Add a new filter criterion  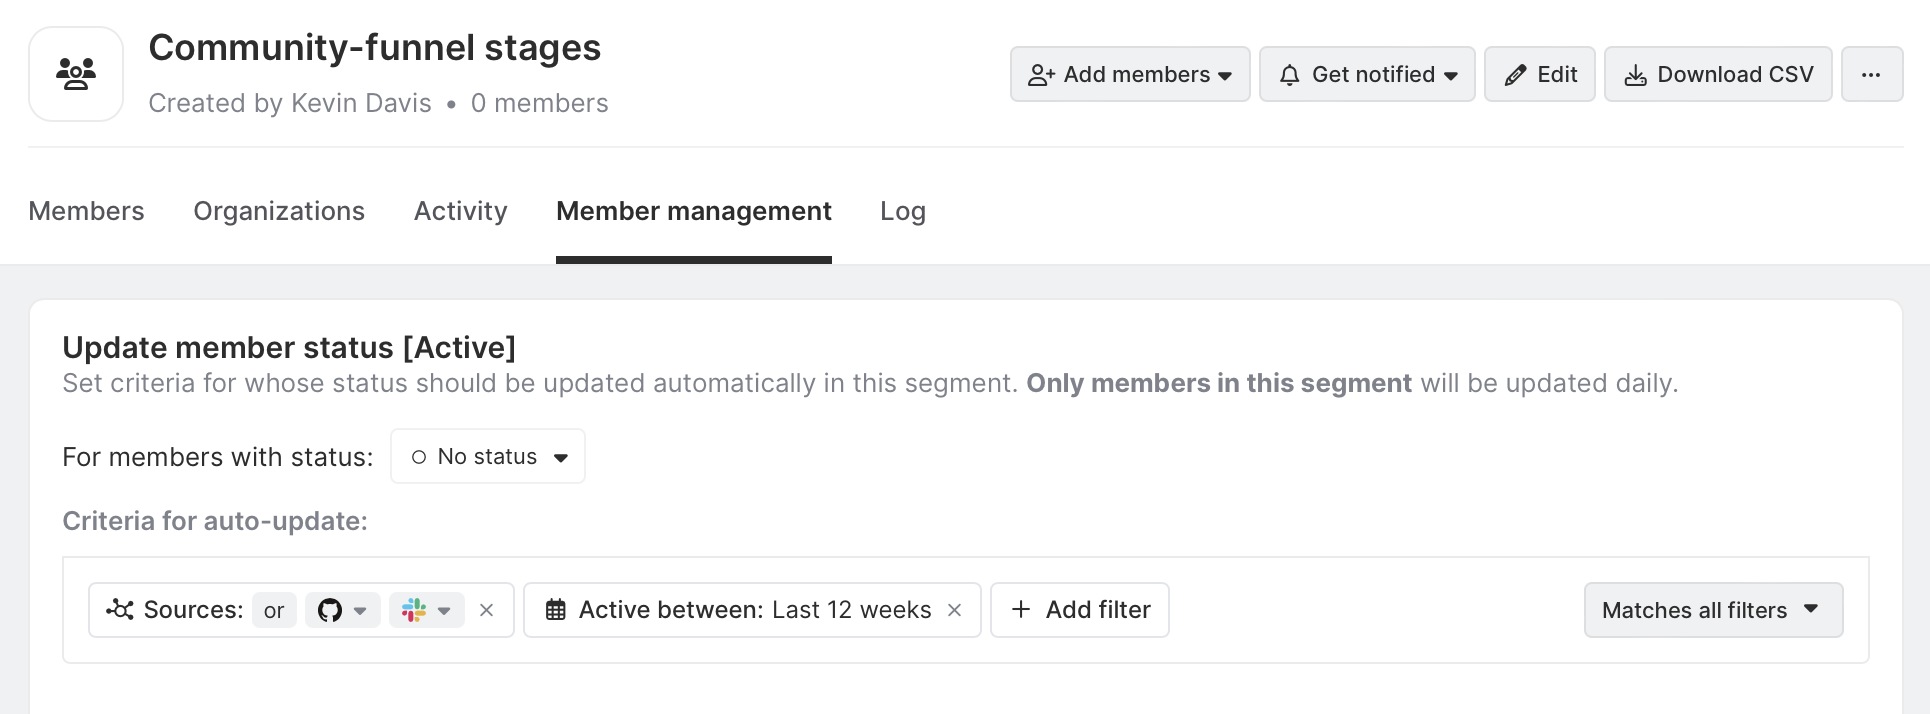[1080, 610]
